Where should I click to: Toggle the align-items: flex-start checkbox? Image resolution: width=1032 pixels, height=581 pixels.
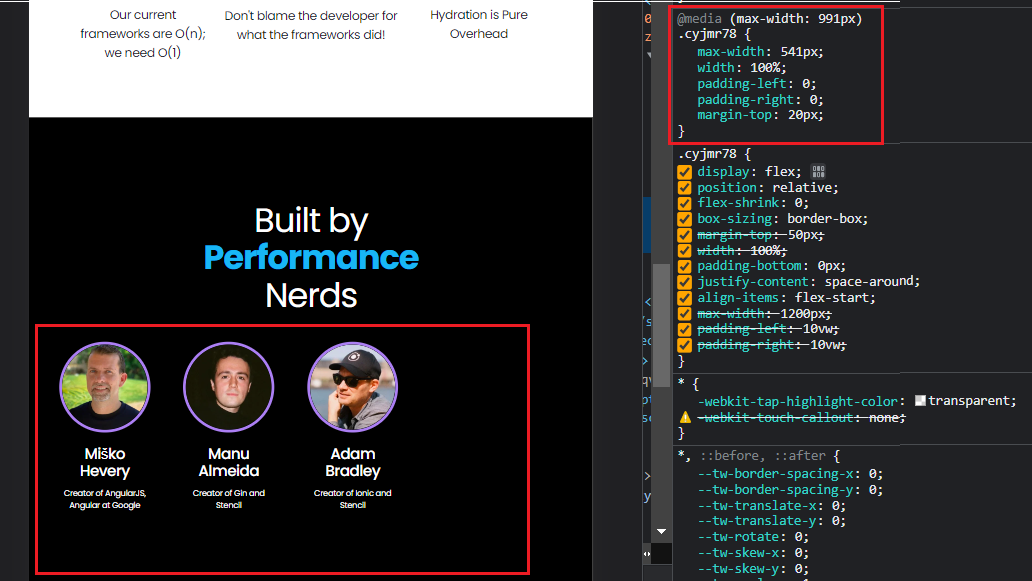point(684,297)
